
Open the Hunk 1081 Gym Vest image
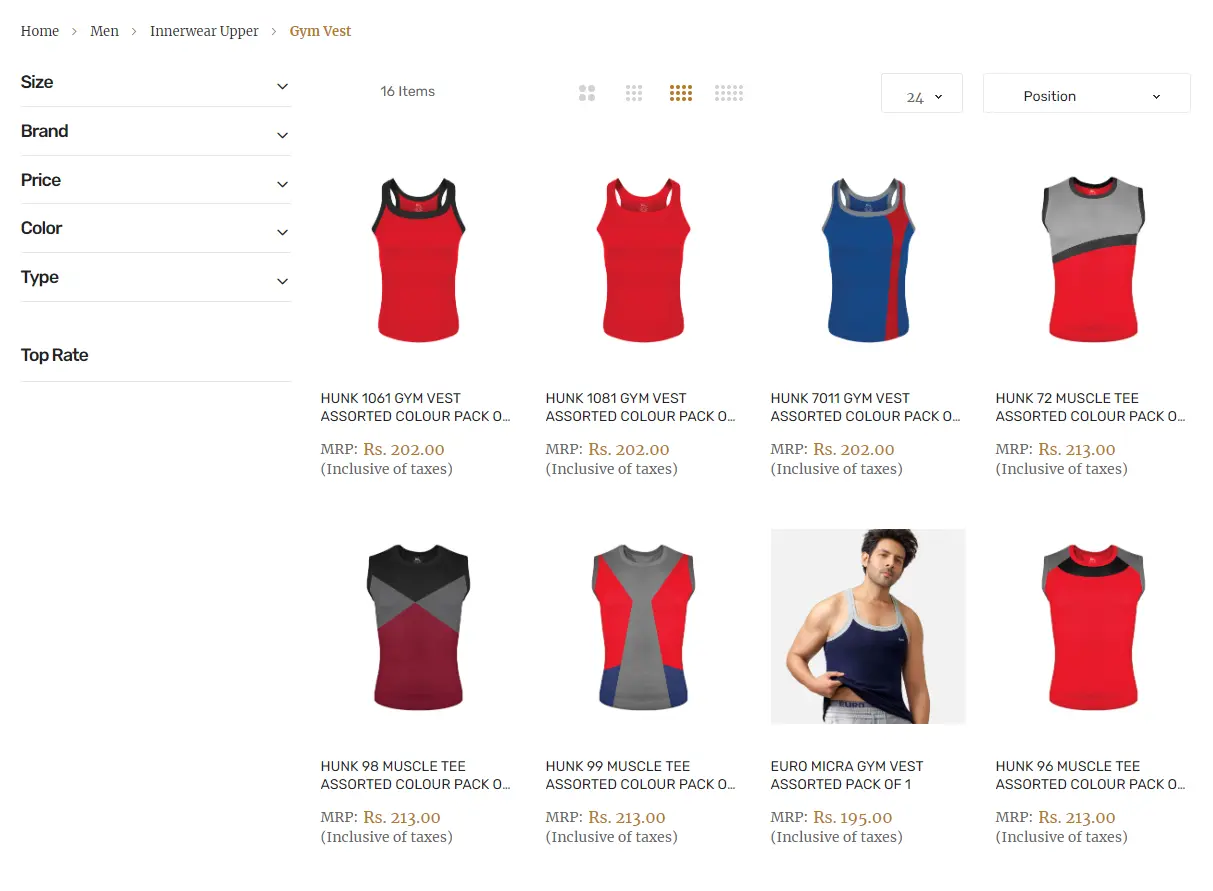click(x=643, y=258)
